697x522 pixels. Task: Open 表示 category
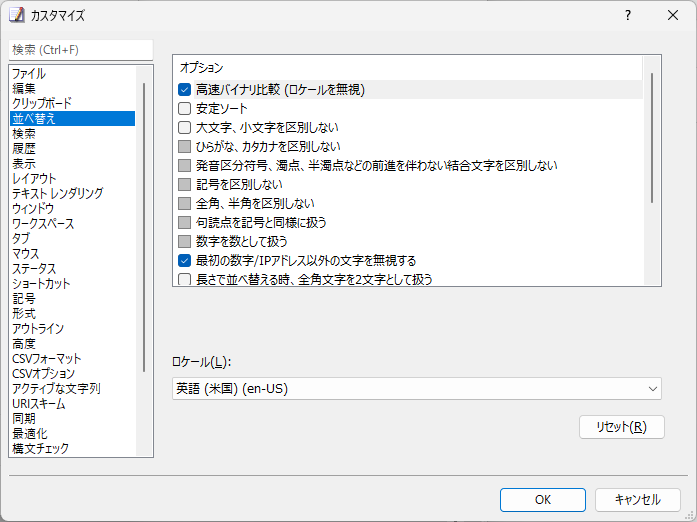click(72, 164)
